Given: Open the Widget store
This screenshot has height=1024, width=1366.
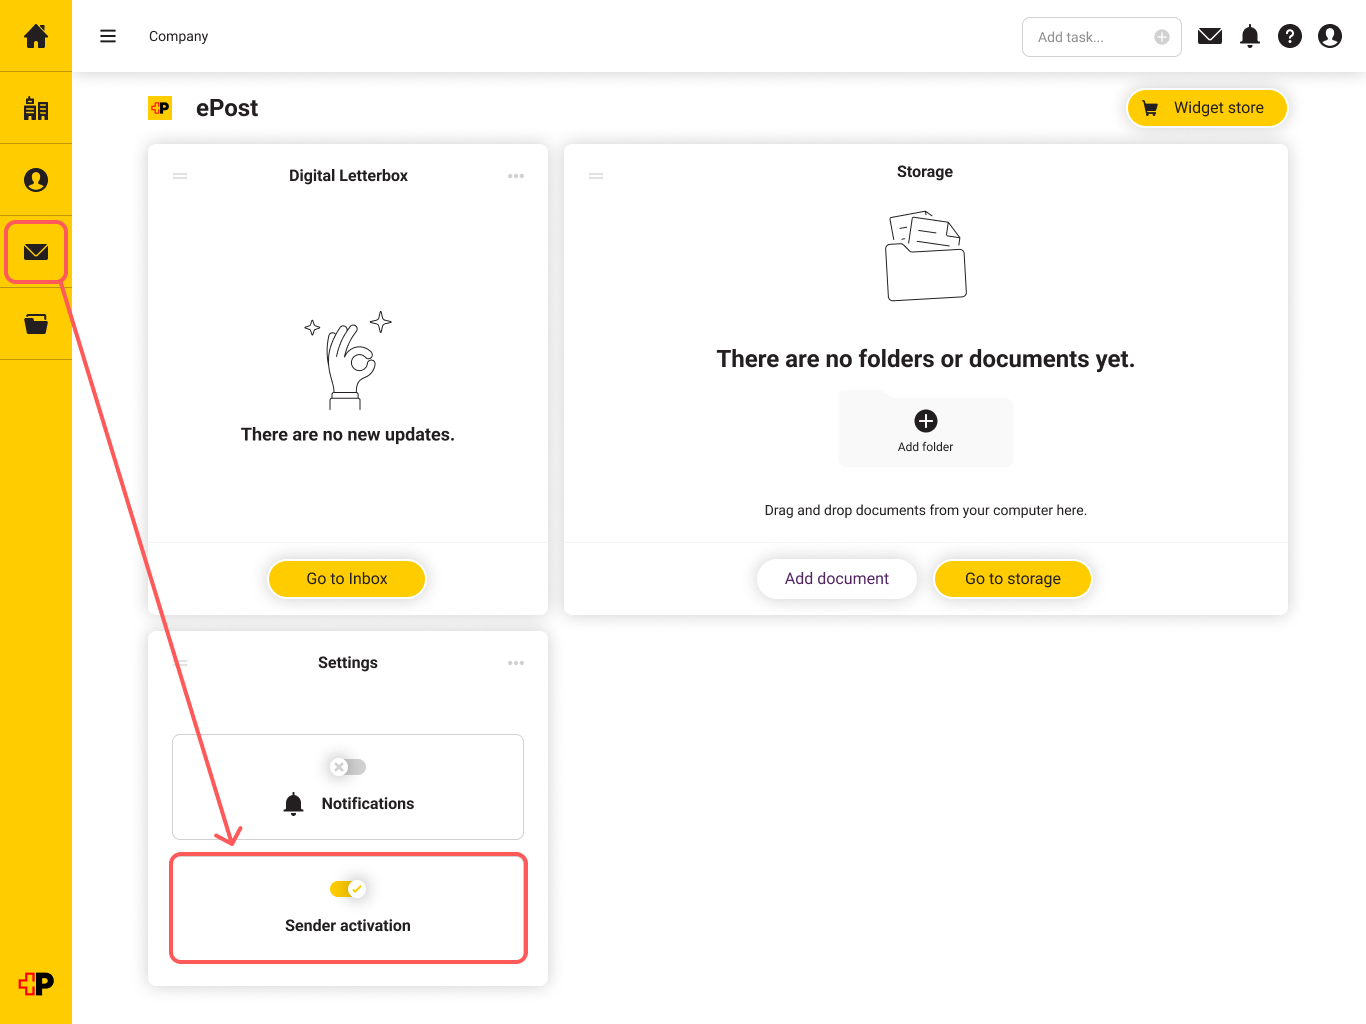Looking at the screenshot, I should [x=1207, y=107].
